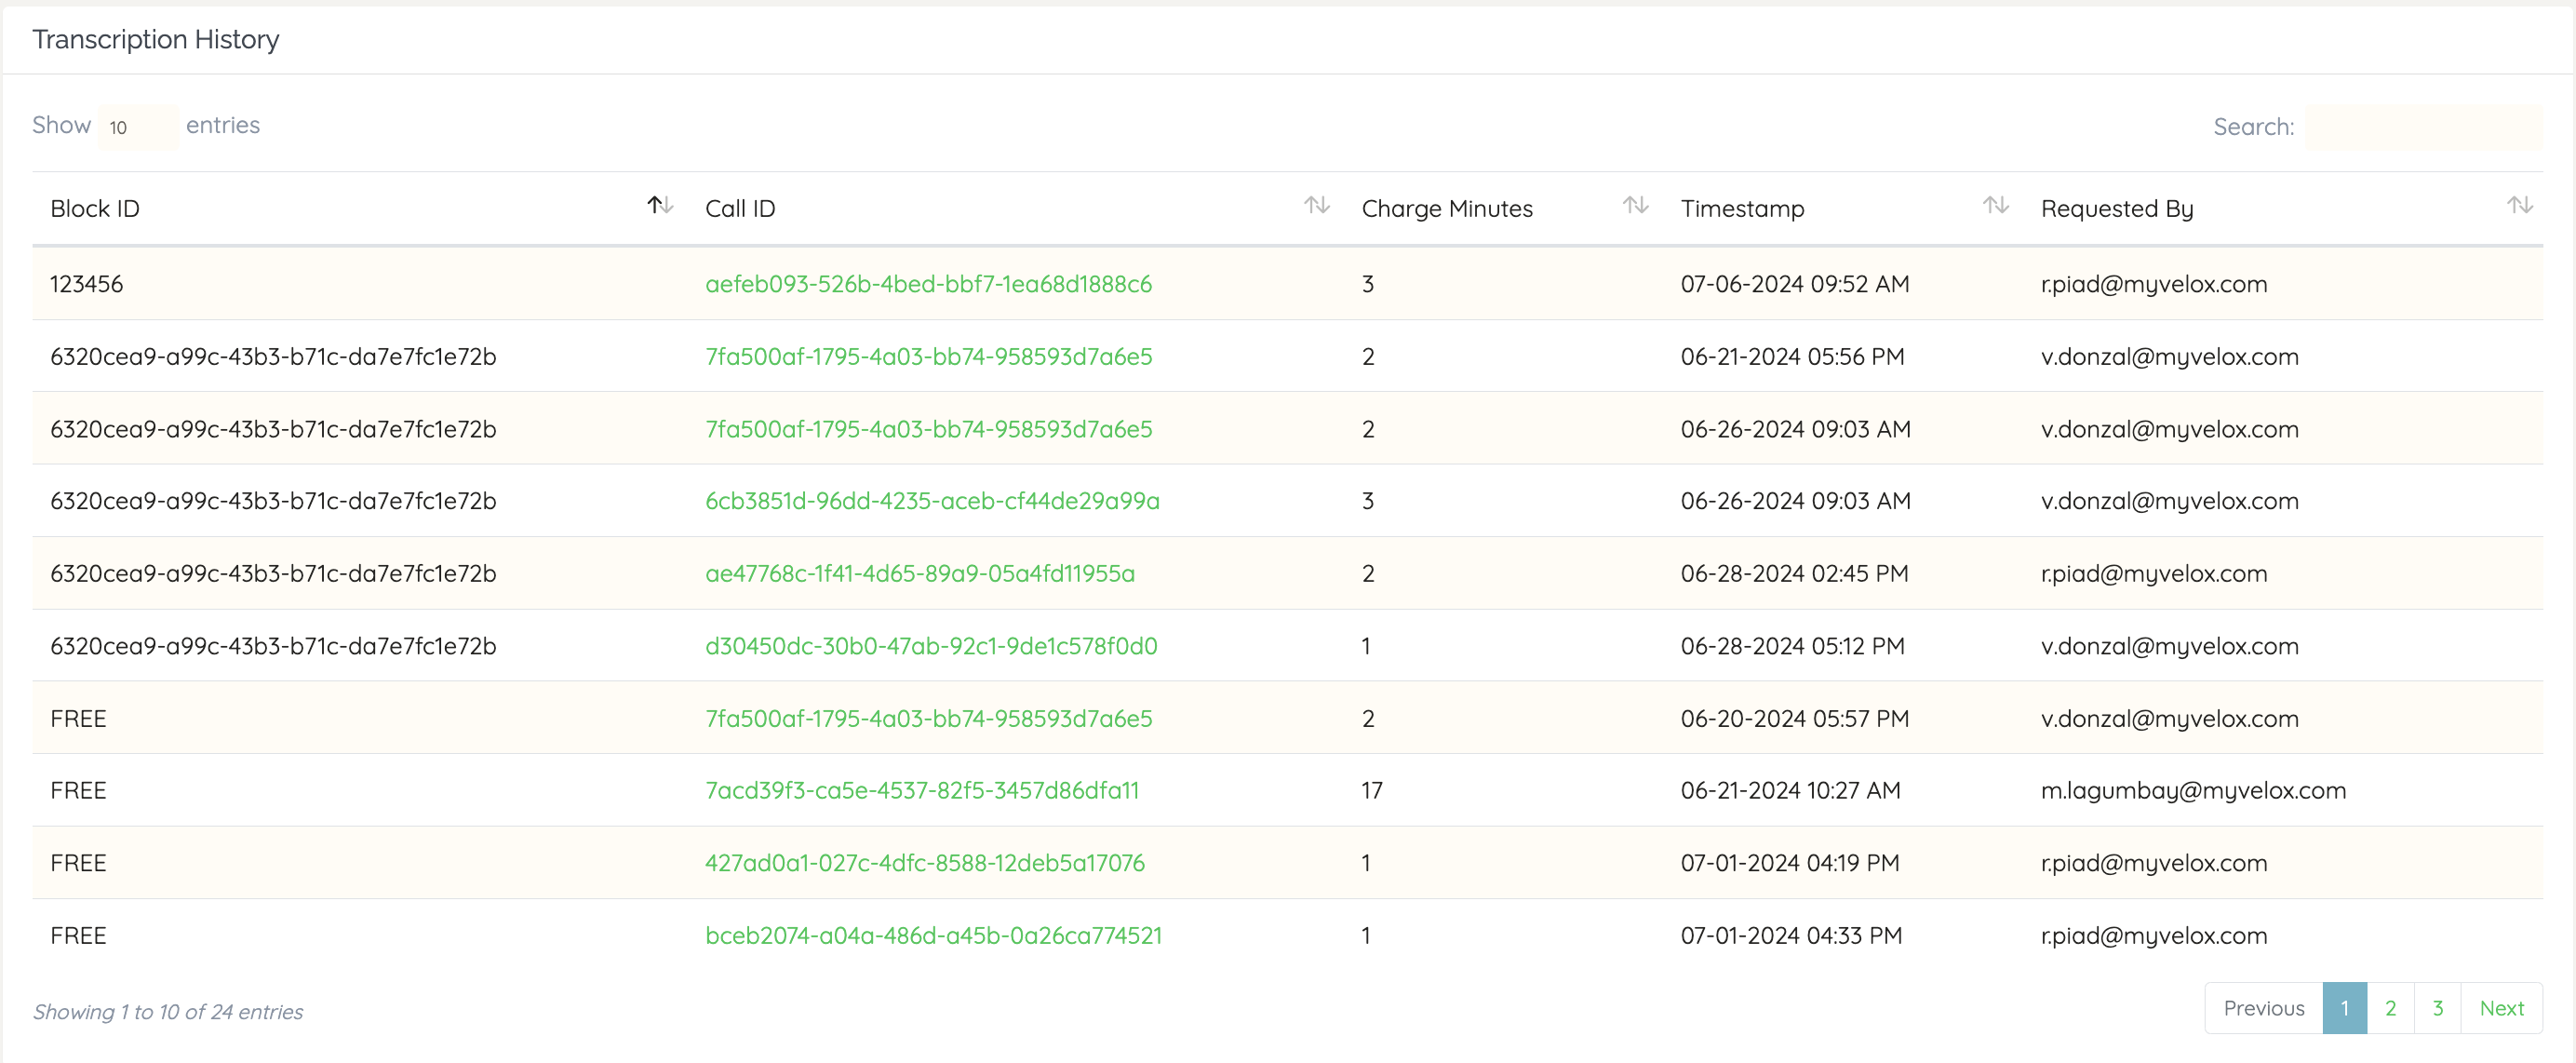Go to pagination page 3
Screen dimensions: 2576x1063
(2437, 1008)
